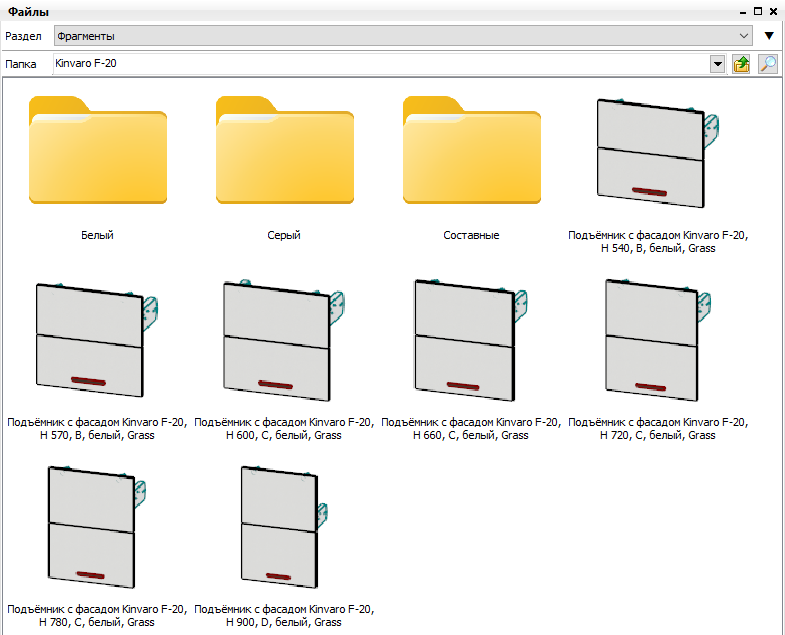Click the Папка field showing Kinvaro F-20
785x635 pixels.
[x=381, y=64]
